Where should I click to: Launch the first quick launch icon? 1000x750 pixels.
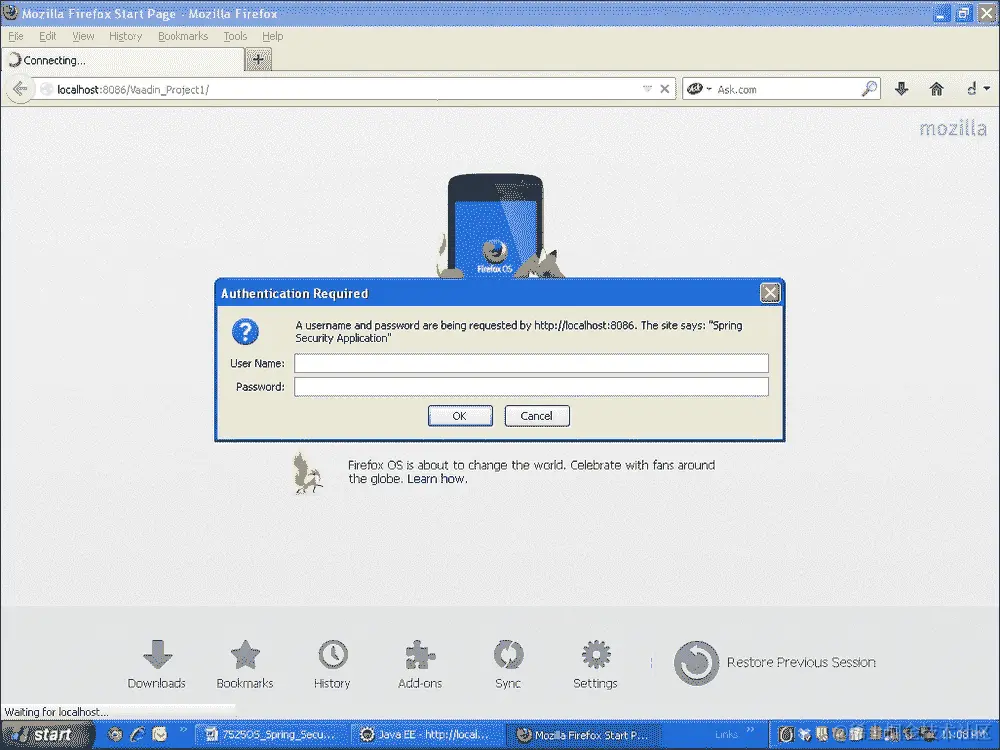point(115,735)
